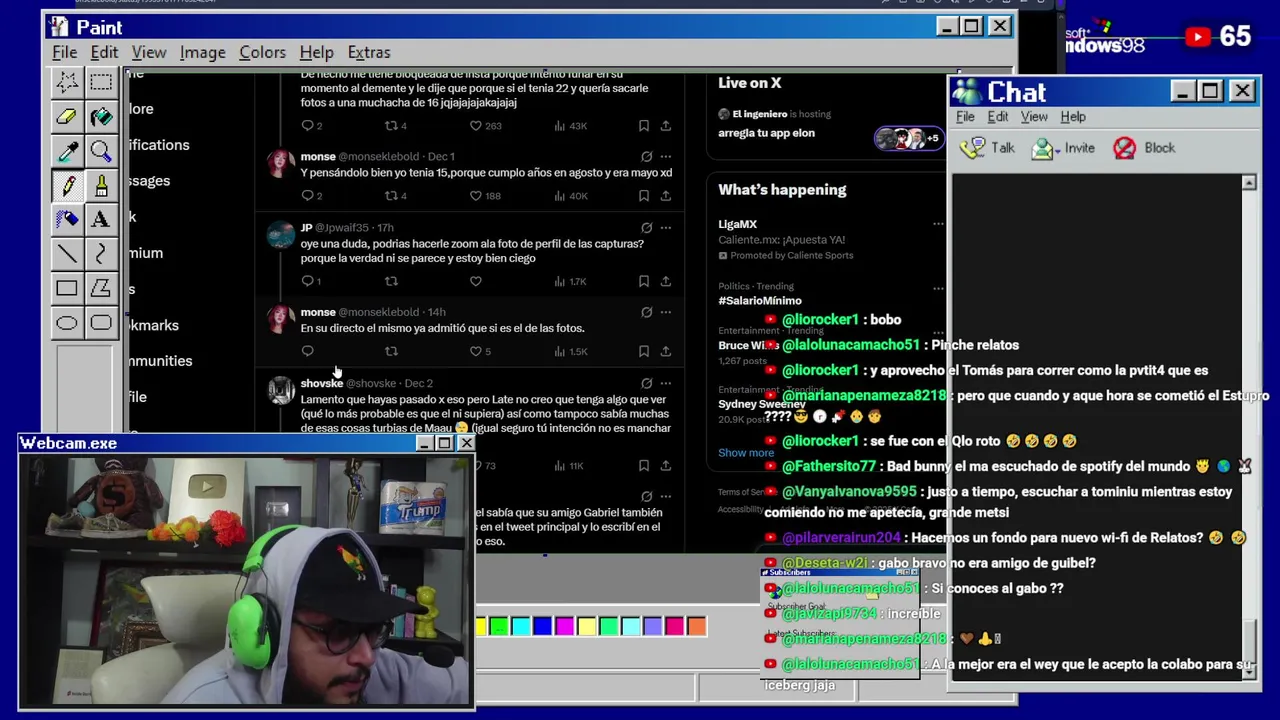Select the rectangular Select tool in Paint
Image resolution: width=1280 pixels, height=720 pixels.
[101, 82]
